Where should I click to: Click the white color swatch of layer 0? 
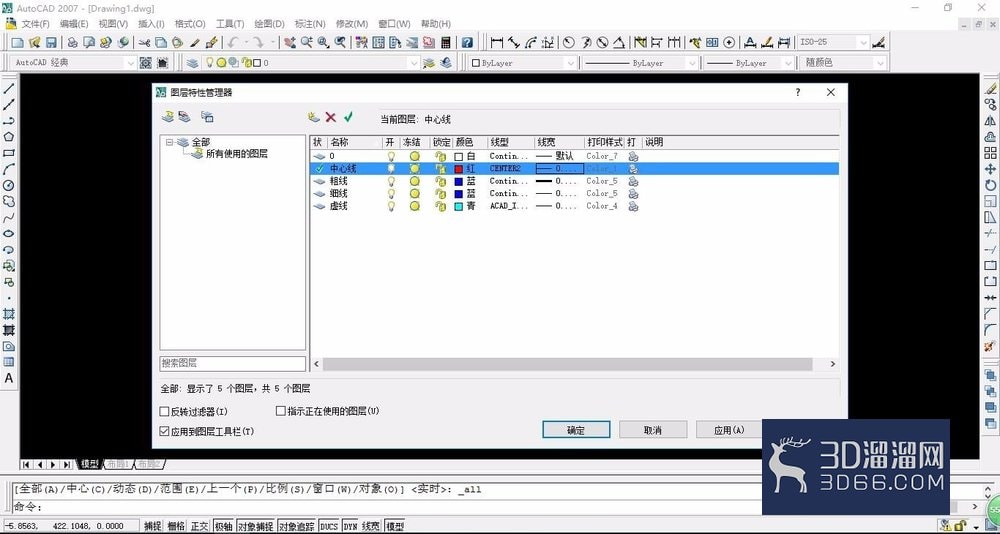[459, 156]
